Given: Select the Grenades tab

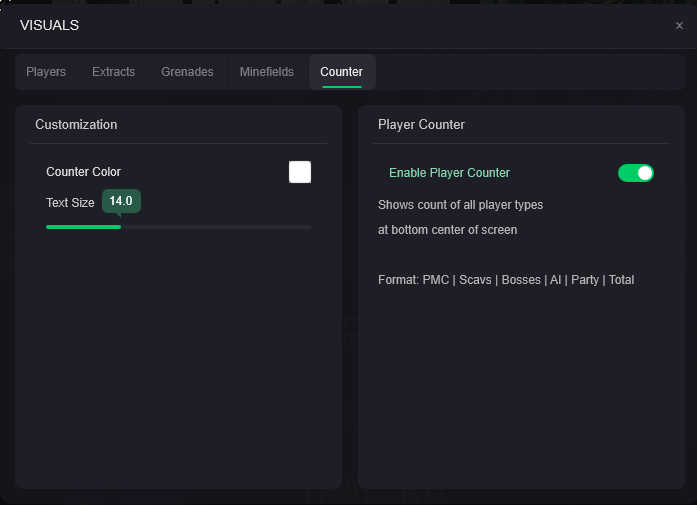Looking at the screenshot, I should coord(187,72).
